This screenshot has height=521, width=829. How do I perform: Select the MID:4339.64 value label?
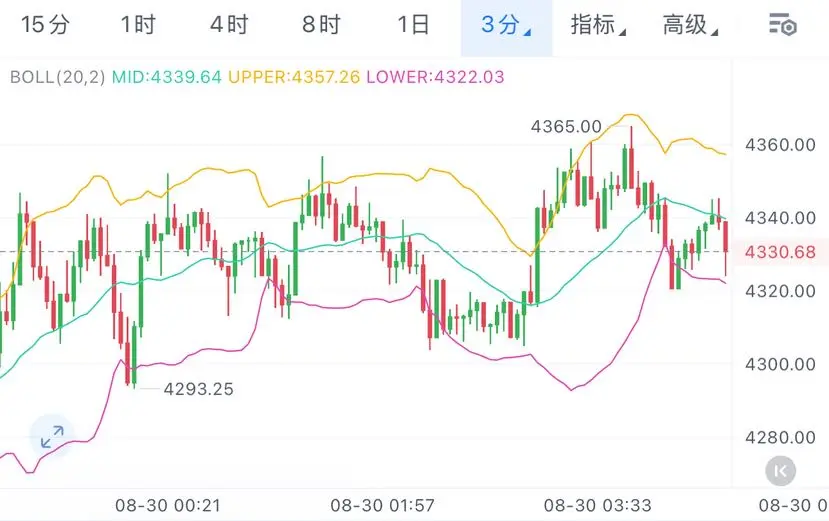pos(167,77)
